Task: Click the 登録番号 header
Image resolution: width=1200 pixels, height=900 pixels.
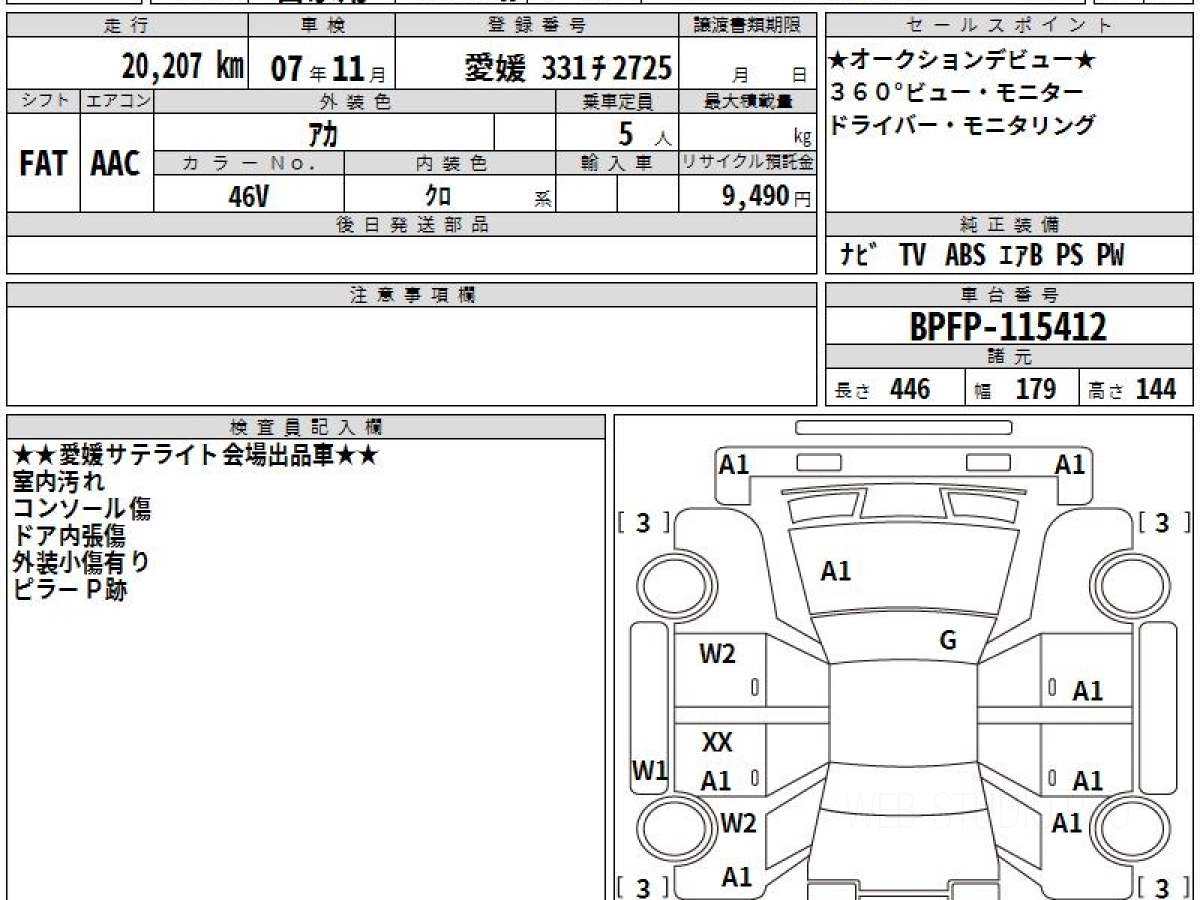Action: tap(538, 26)
